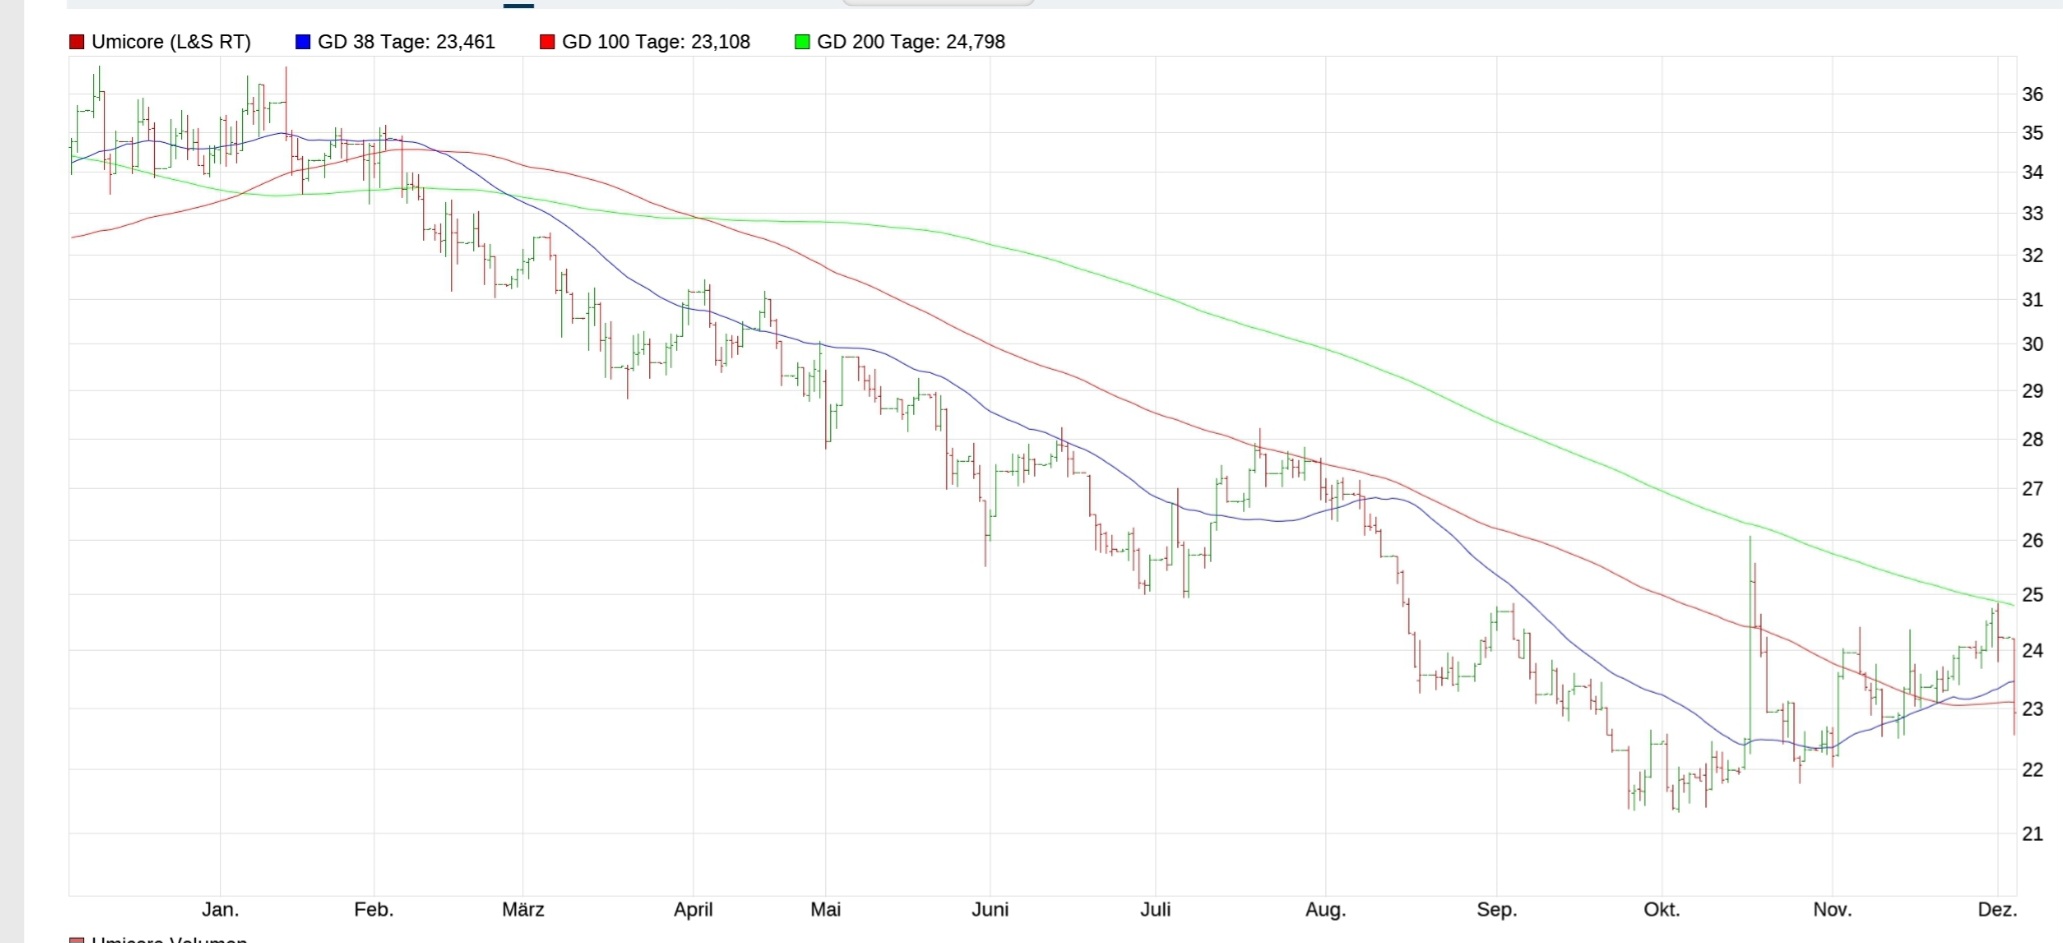This screenshot has width=2063, height=943.
Task: Click the blue GD 38 Tage legend square
Action: tap(303, 42)
